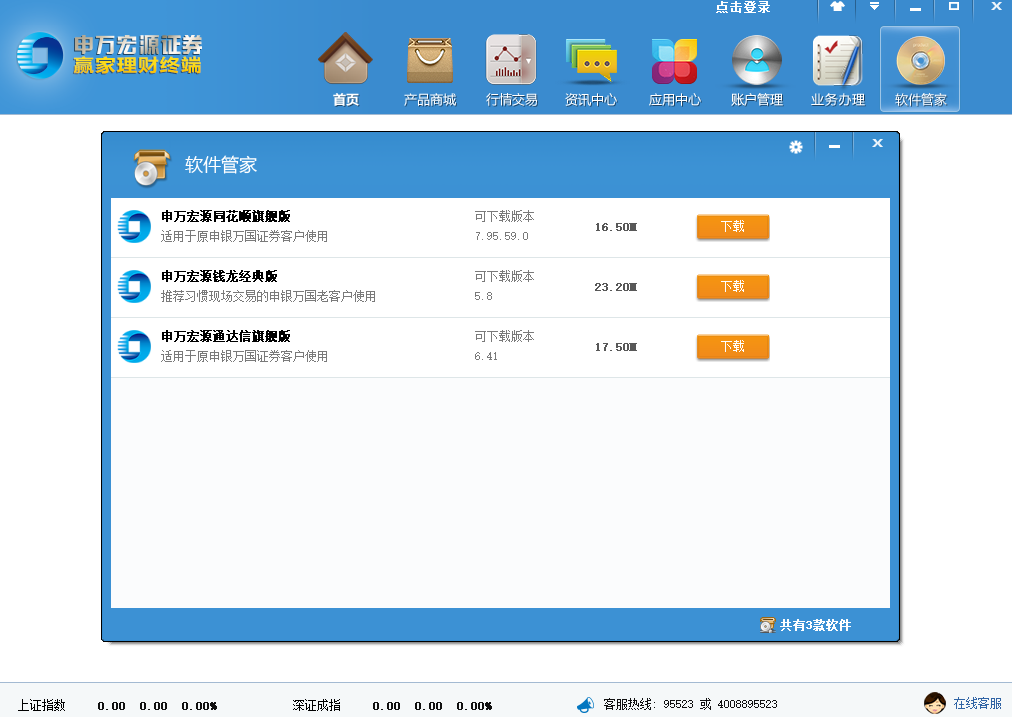1012x717 pixels.
Task: Select the 申万宏源钱龙经典版 title text
Action: (x=219, y=276)
